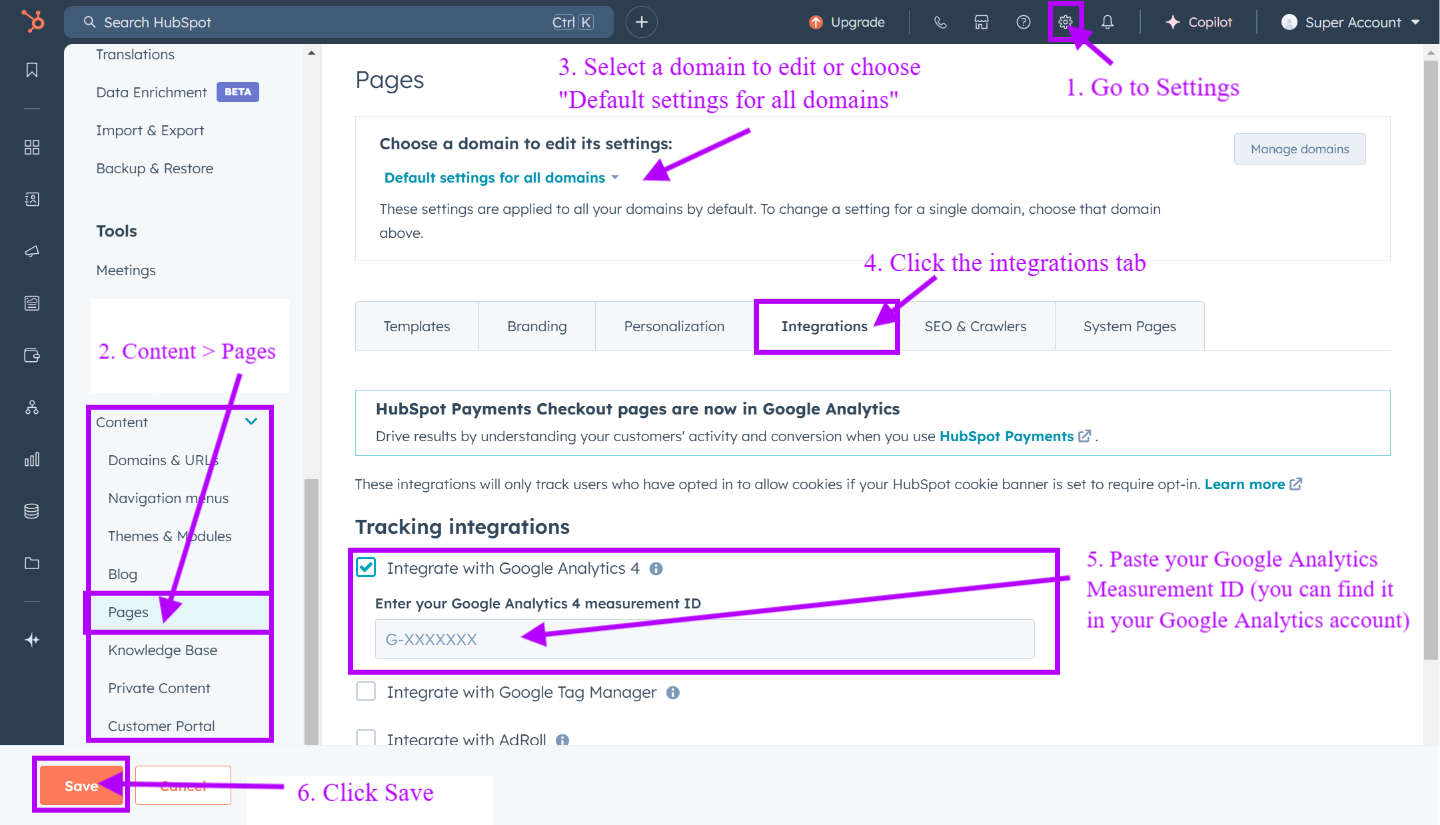Open Customer Portal under Content
The width and height of the screenshot is (1440, 825).
point(162,726)
